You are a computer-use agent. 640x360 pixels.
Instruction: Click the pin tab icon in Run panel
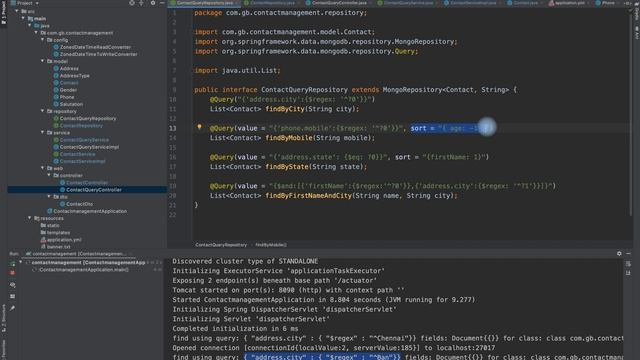13,308
